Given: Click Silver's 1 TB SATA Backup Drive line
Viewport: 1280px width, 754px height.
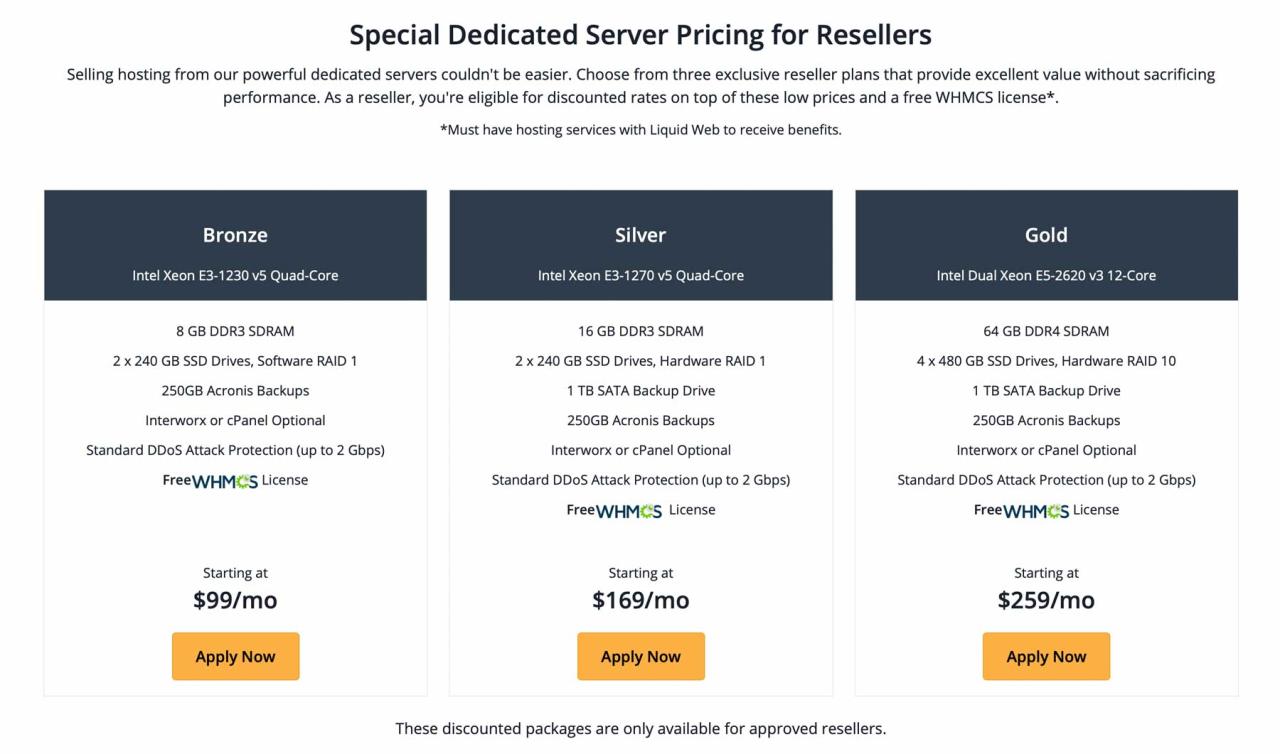Looking at the screenshot, I should pyautogui.click(x=640, y=391).
